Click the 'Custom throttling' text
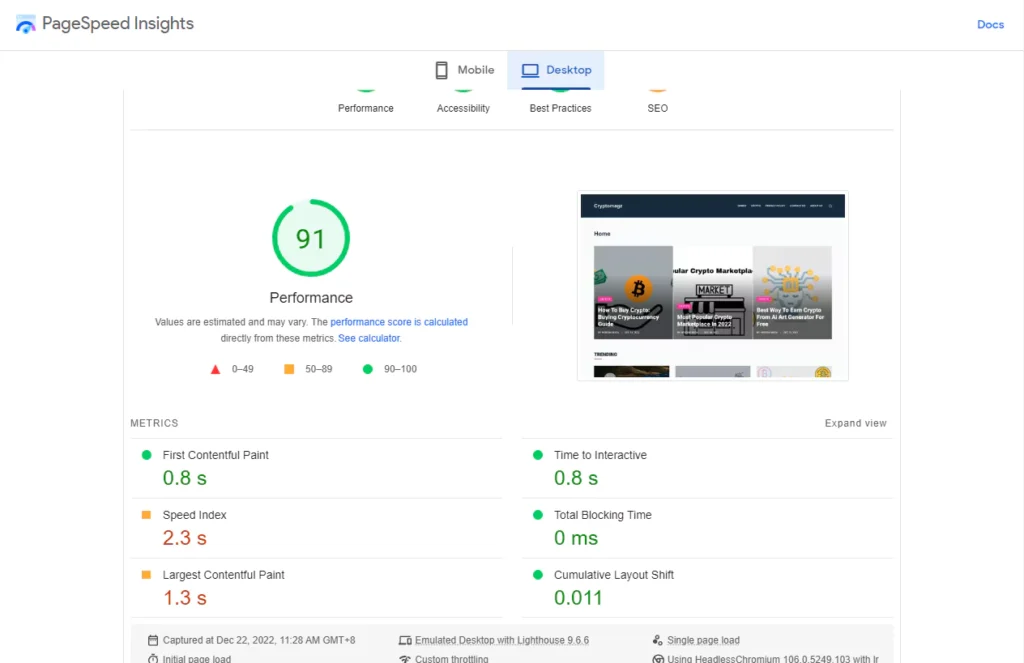This screenshot has height=663, width=1024. pyautogui.click(x=451, y=658)
